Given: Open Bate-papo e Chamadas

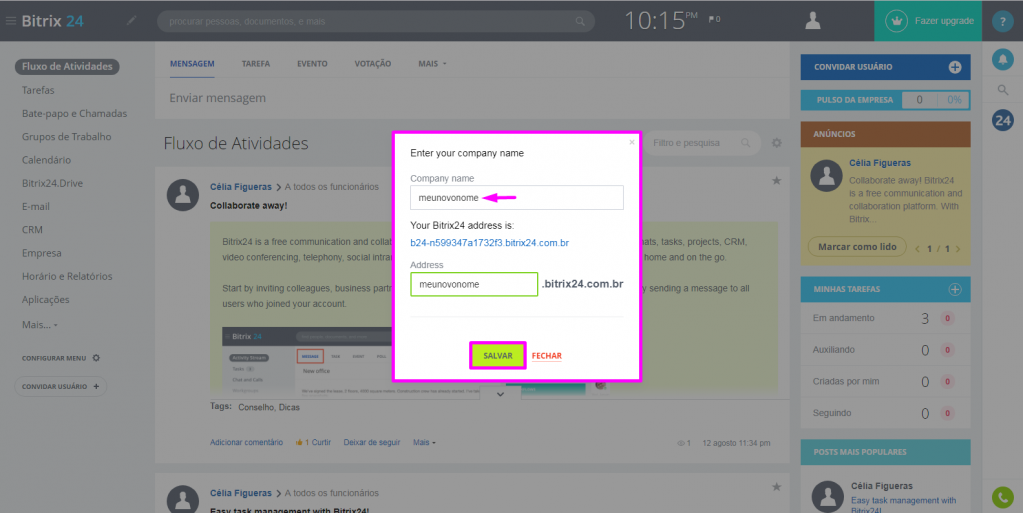Looking at the screenshot, I should pos(74,114).
